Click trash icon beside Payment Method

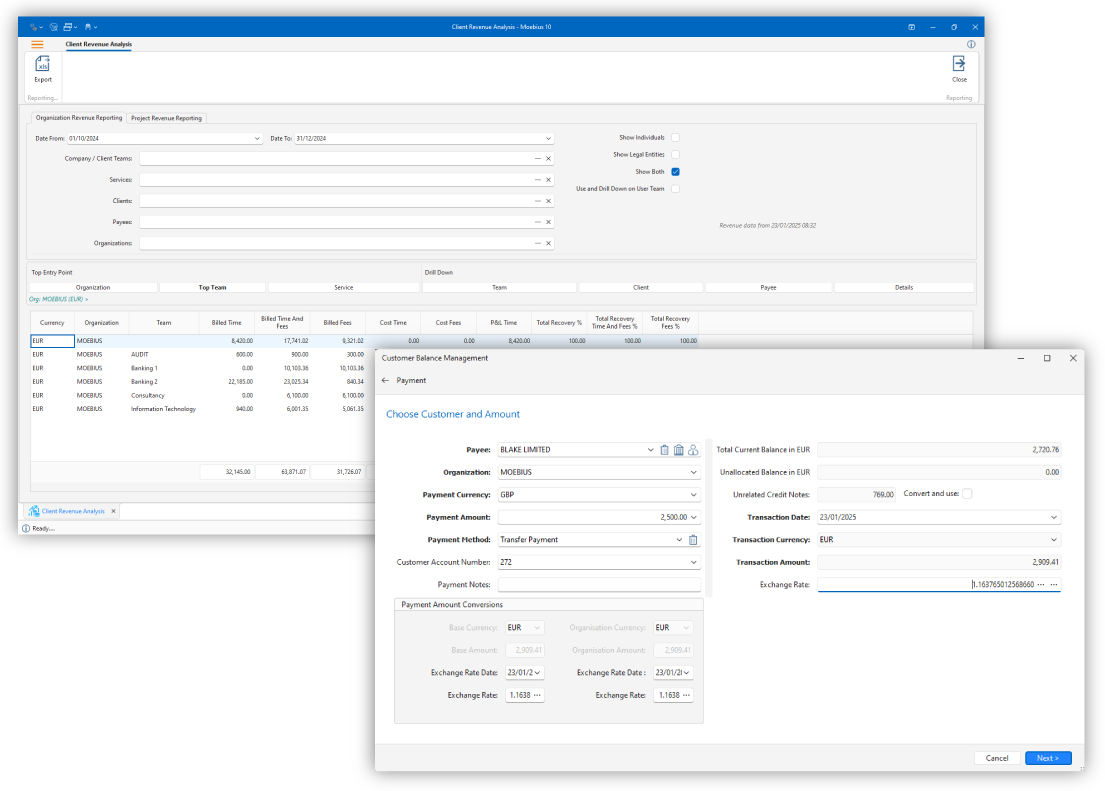point(693,540)
